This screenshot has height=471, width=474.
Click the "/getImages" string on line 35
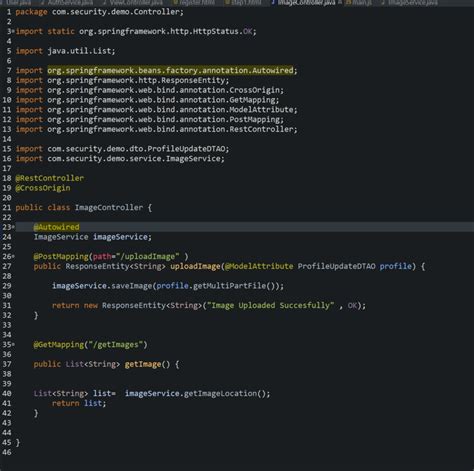pyautogui.click(x=116, y=344)
